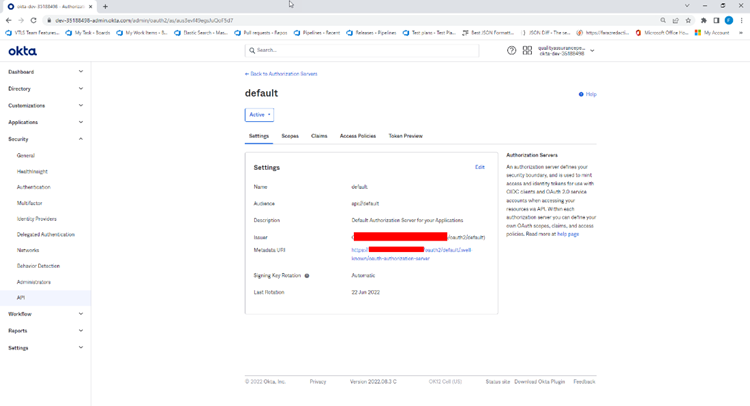Open a new browser tab
The width and height of the screenshot is (750, 406).
[105, 6]
